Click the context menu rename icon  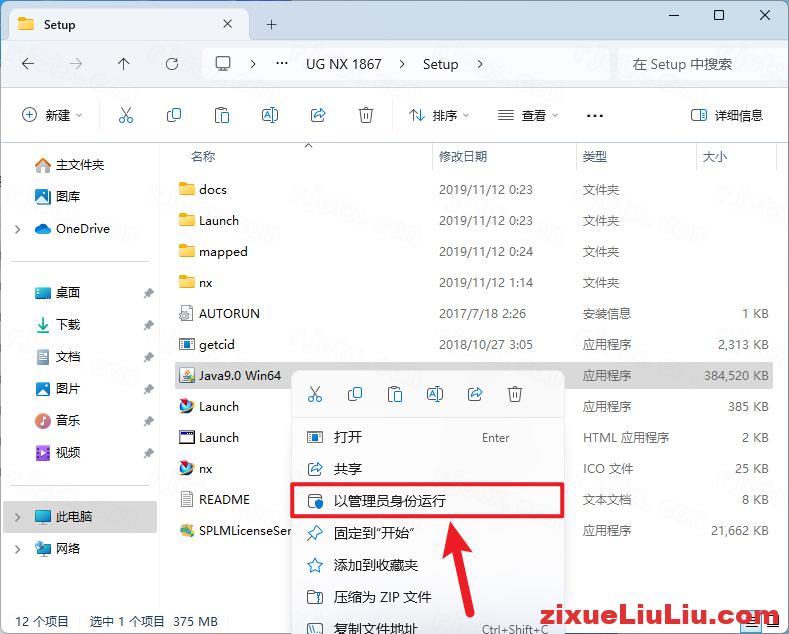(435, 394)
